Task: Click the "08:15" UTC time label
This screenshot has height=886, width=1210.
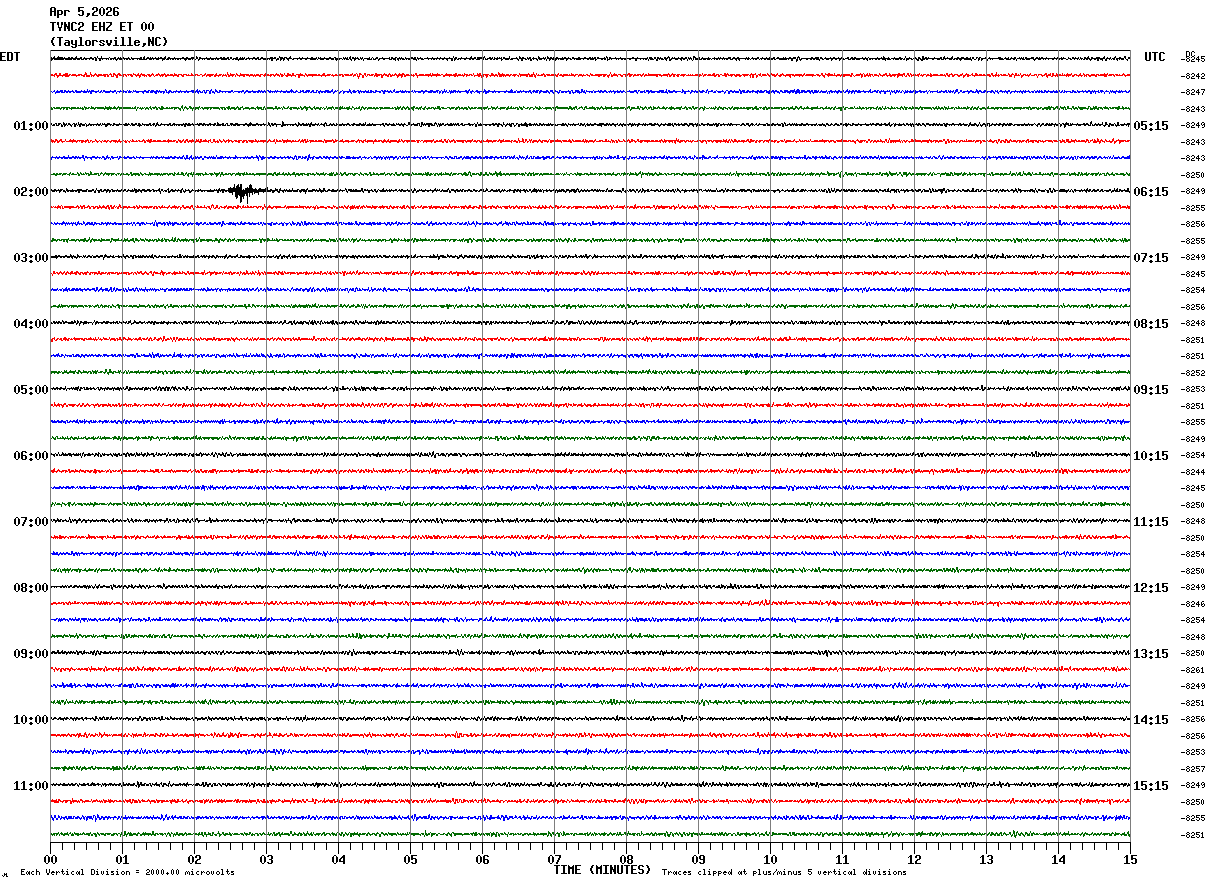Action: click(x=1150, y=324)
